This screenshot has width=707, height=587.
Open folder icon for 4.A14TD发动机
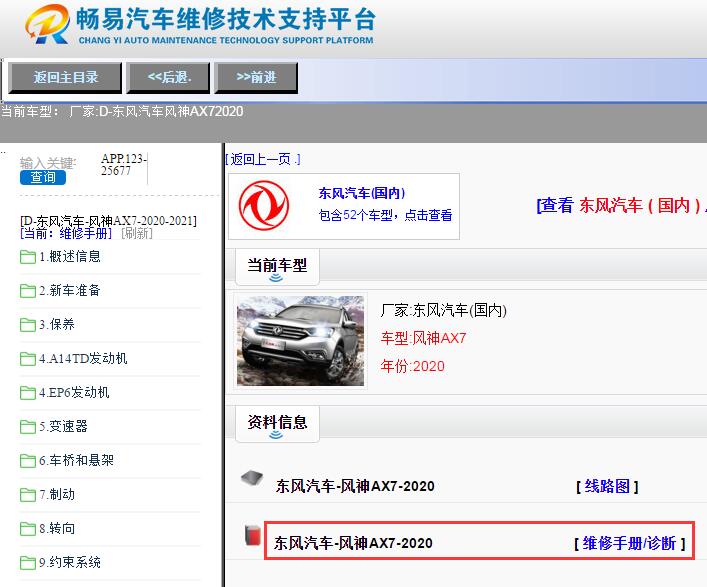coord(28,359)
